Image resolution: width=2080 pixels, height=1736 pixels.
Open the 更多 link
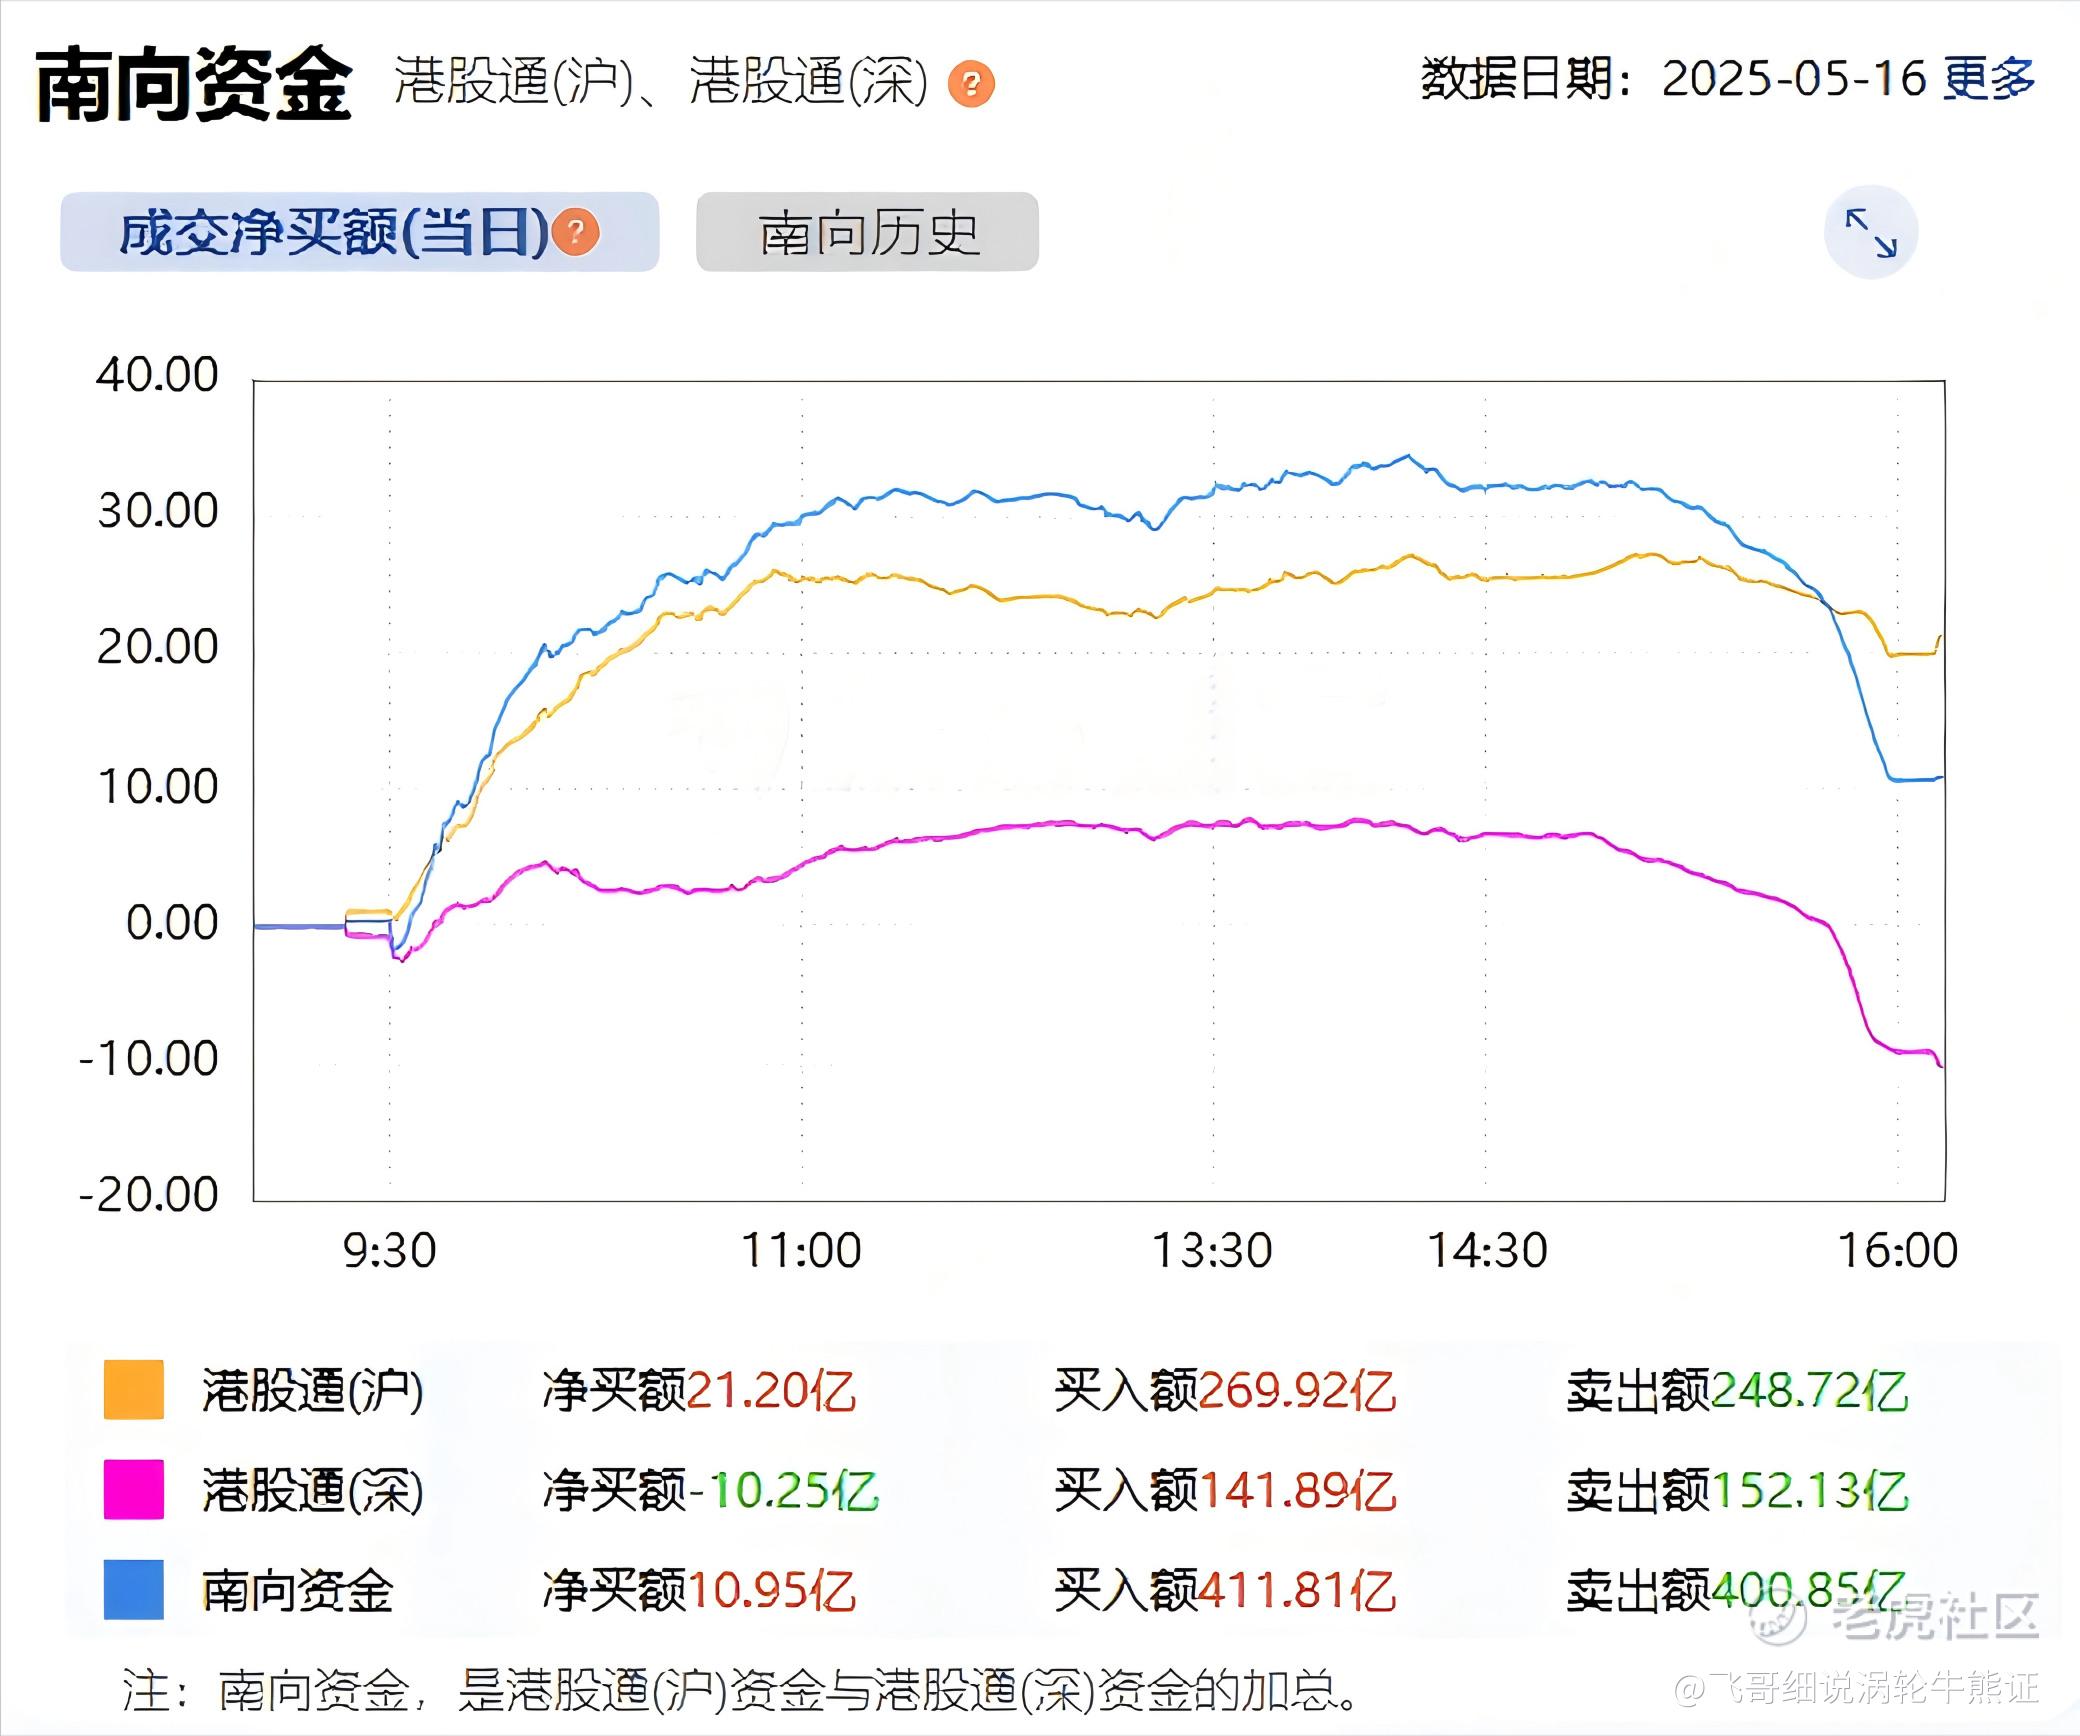click(1988, 79)
